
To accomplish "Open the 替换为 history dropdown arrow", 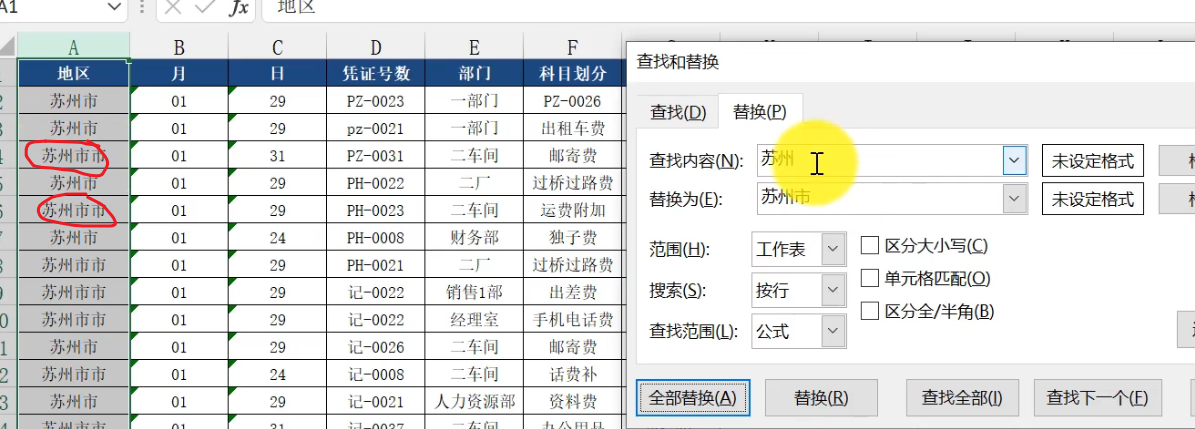I will point(1014,199).
